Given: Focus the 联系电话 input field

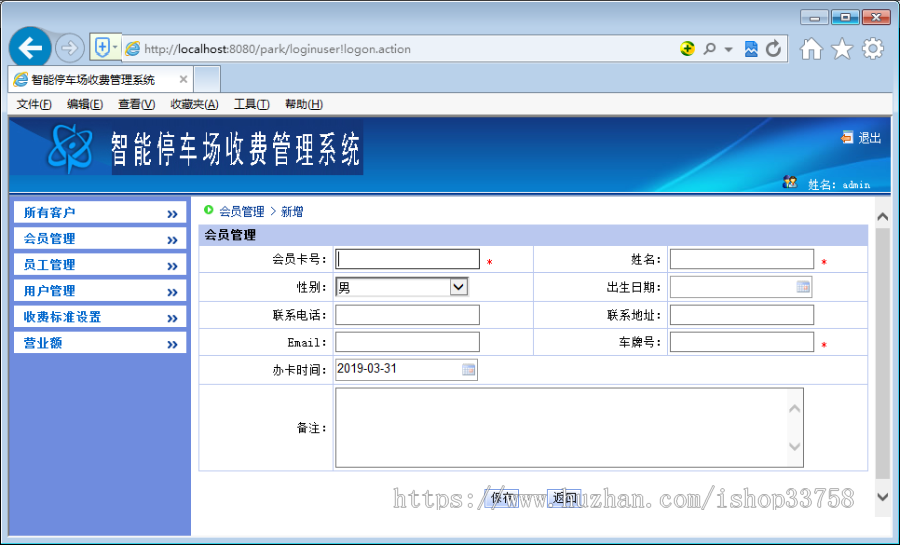Looking at the screenshot, I should (x=408, y=315).
